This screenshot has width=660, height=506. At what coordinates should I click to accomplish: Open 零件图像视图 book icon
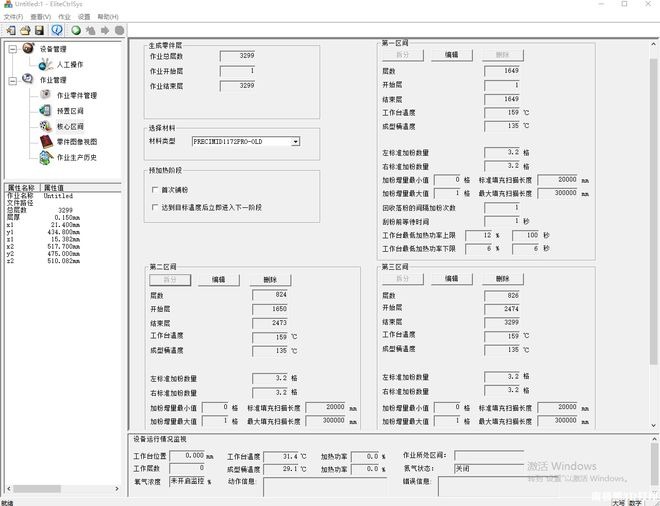click(46, 141)
